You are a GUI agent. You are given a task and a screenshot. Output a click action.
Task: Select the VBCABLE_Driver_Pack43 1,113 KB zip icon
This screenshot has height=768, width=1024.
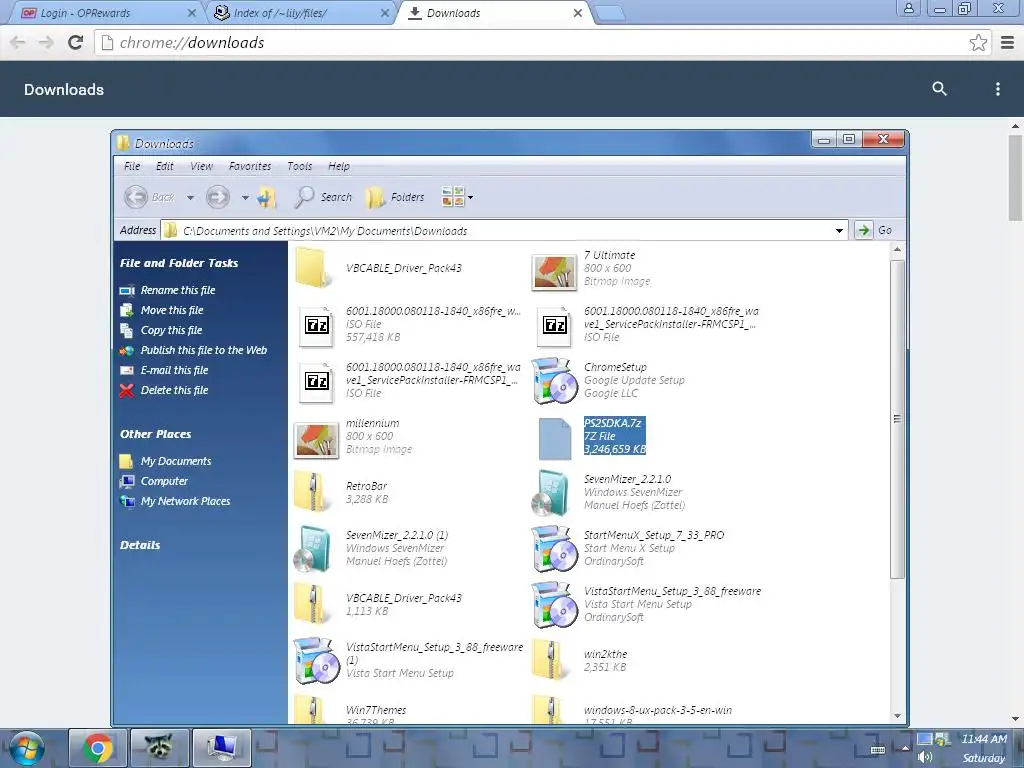[314, 603]
